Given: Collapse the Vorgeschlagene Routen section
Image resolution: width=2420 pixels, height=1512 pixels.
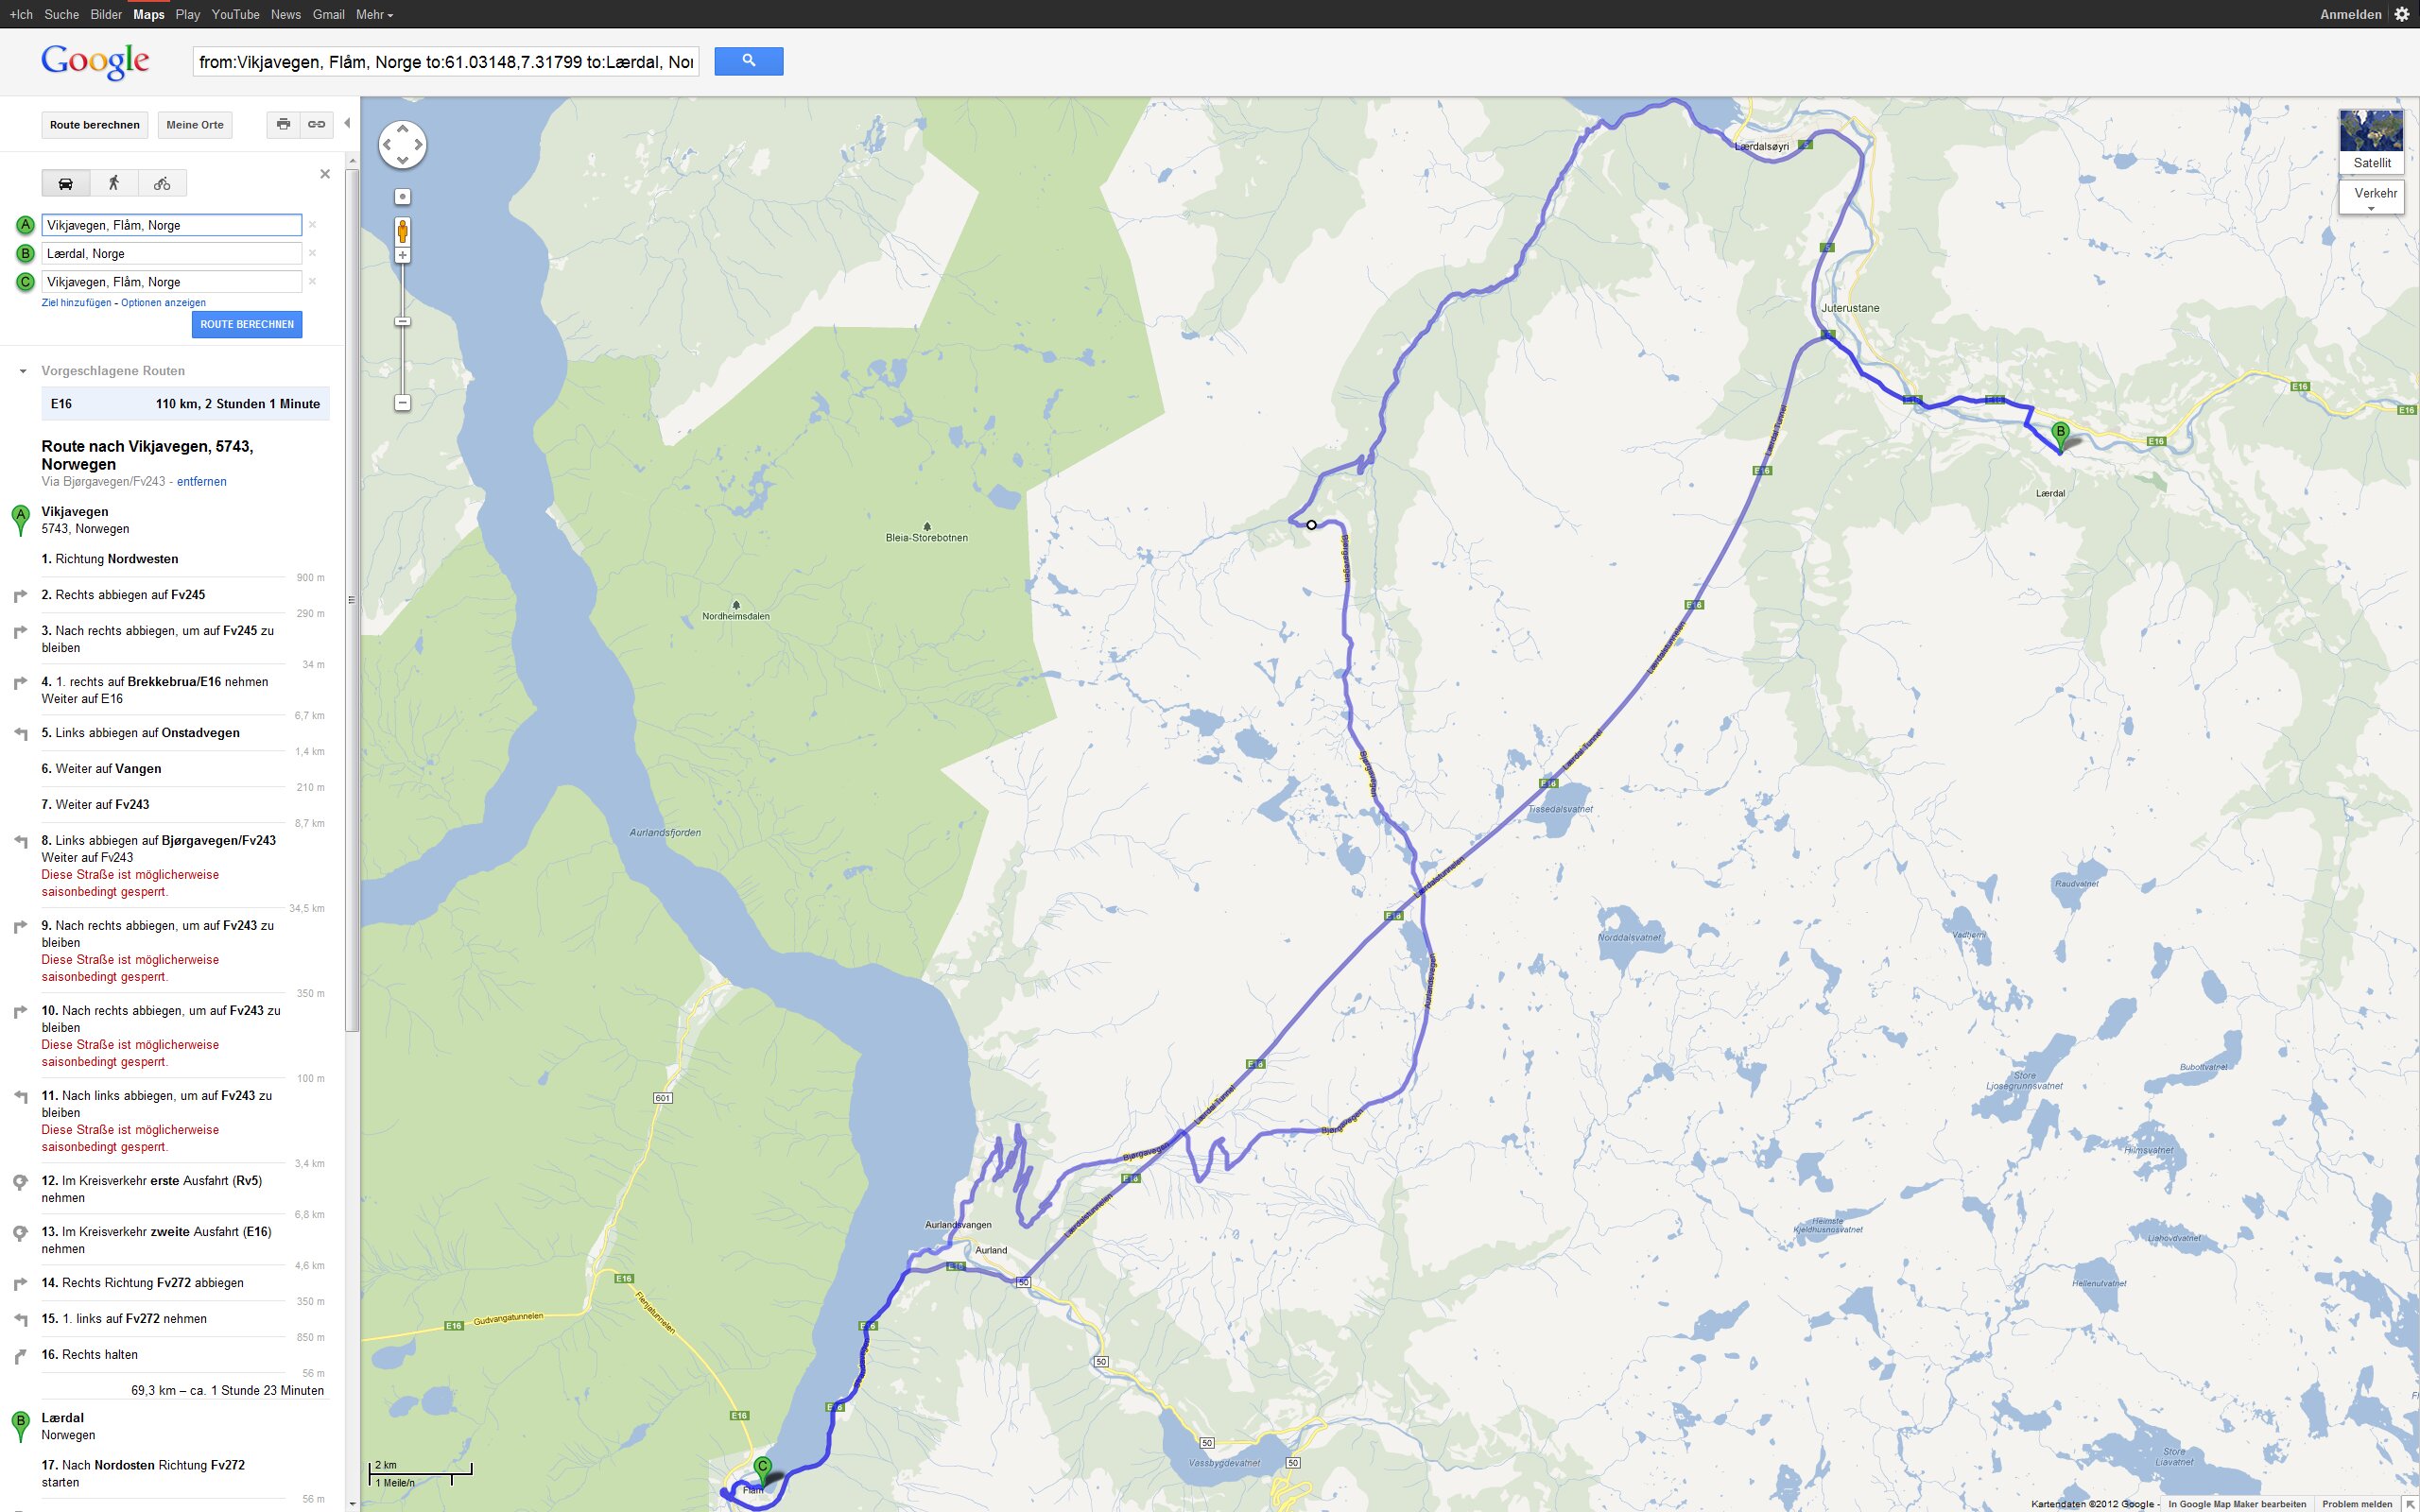Looking at the screenshot, I should coord(23,371).
